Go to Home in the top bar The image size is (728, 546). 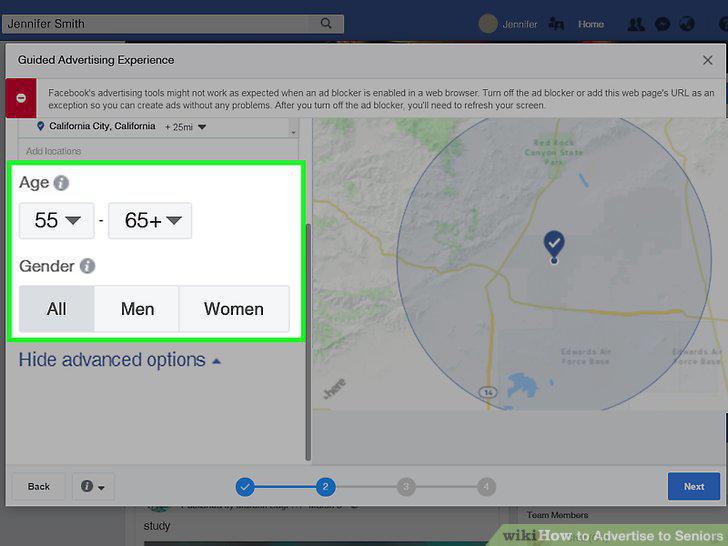pos(591,24)
